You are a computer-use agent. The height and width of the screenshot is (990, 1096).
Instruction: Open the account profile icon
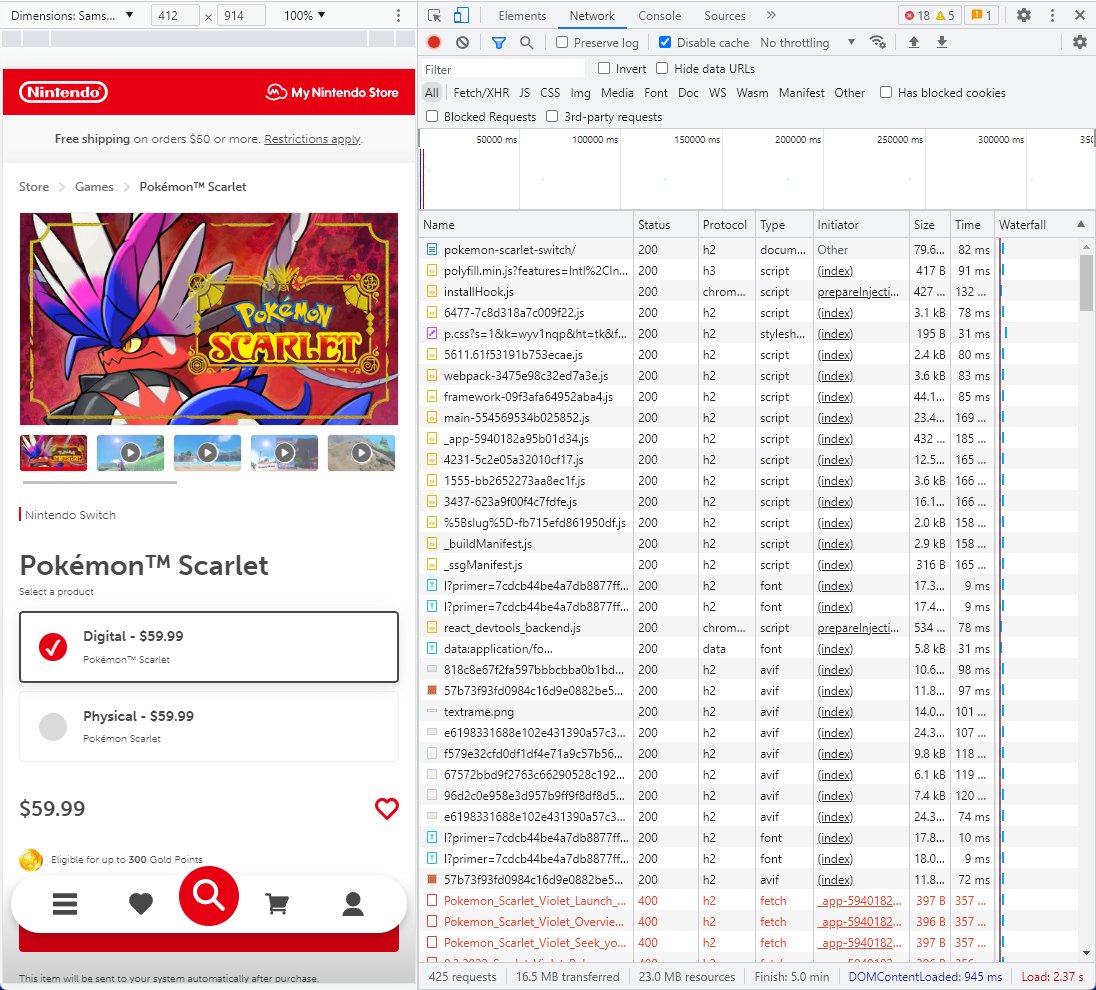pyautogui.click(x=353, y=904)
